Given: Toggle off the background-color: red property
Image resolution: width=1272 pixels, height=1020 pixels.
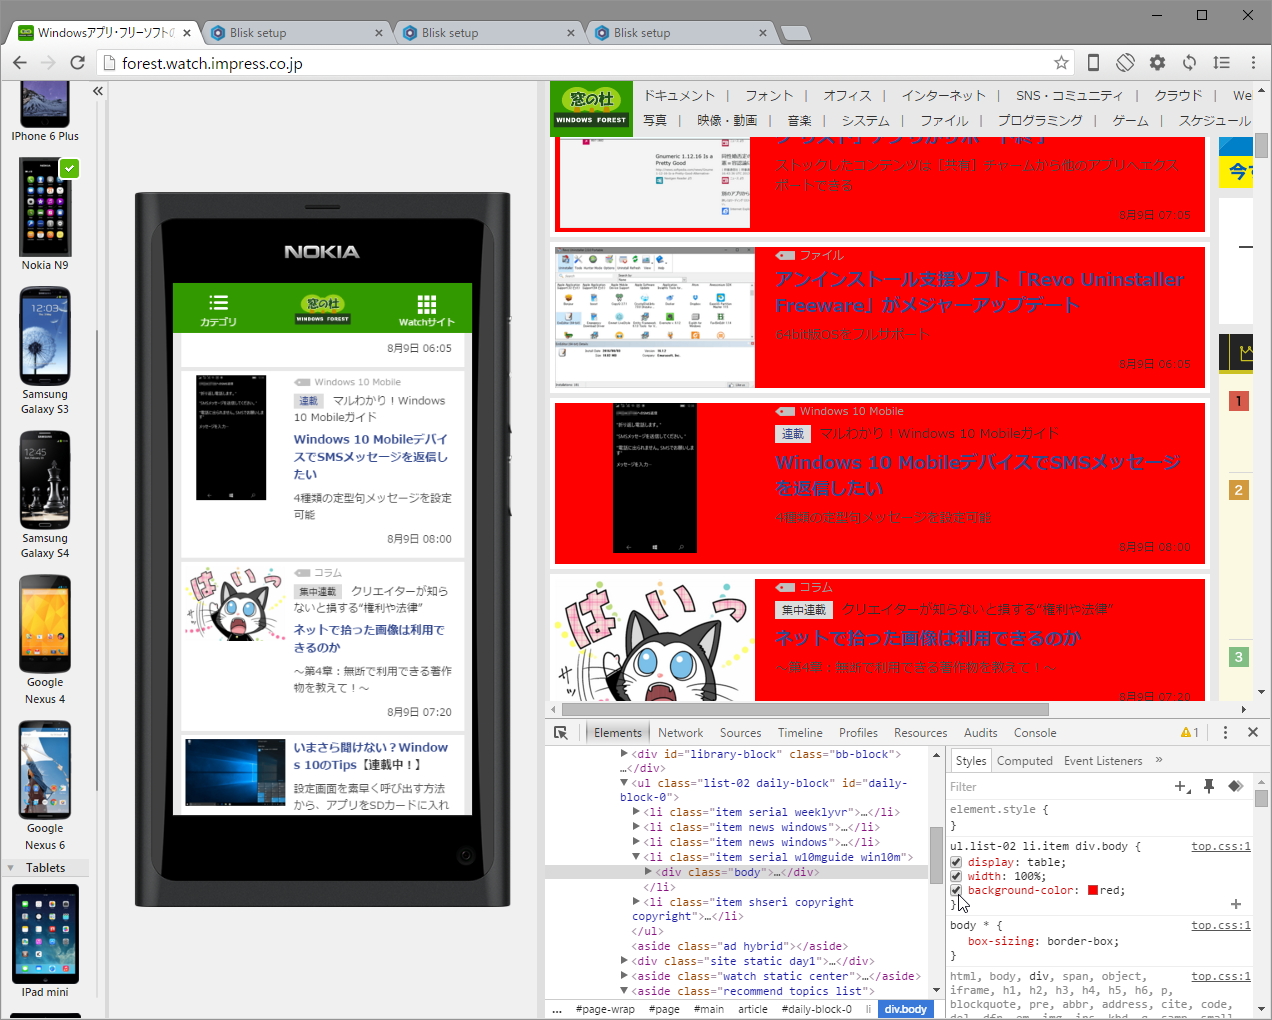Looking at the screenshot, I should pos(956,890).
